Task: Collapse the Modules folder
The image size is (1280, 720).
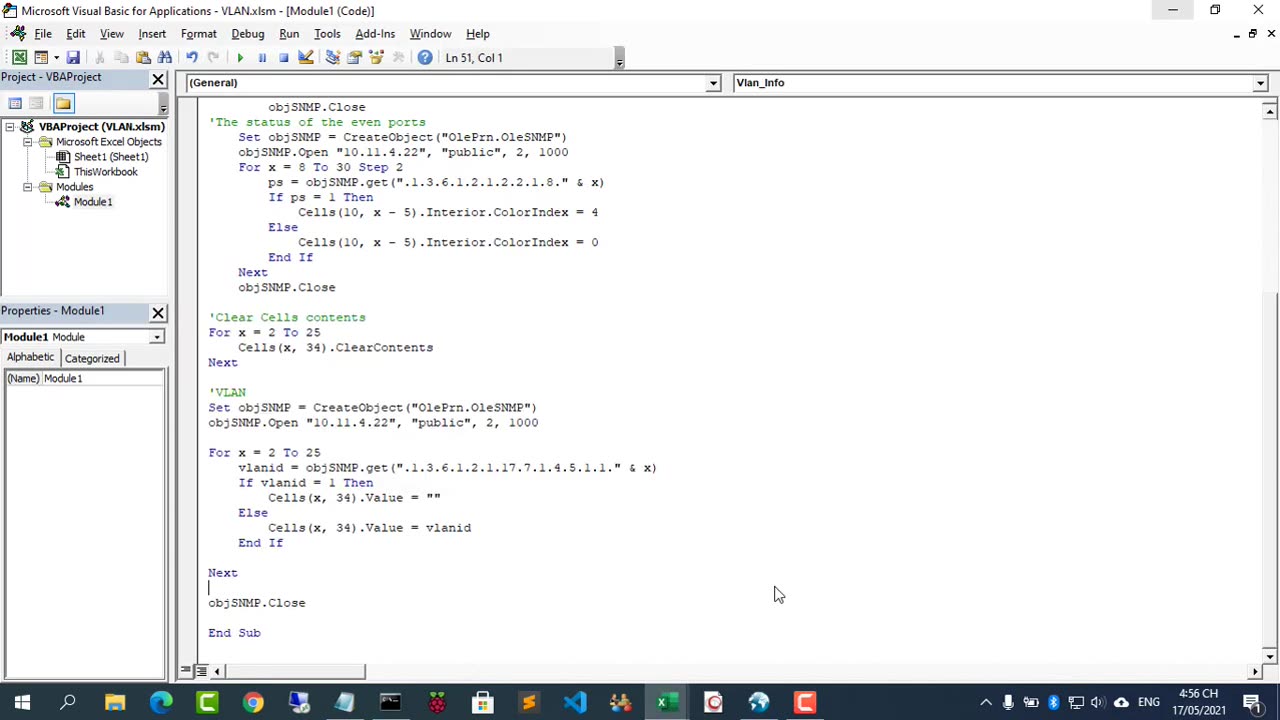Action: coord(29,187)
